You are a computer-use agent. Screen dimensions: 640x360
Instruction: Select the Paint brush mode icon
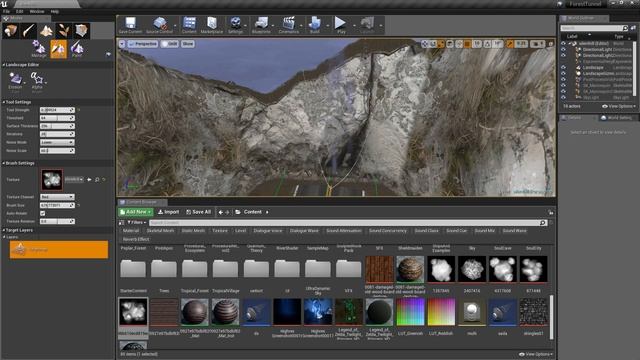(28, 31)
